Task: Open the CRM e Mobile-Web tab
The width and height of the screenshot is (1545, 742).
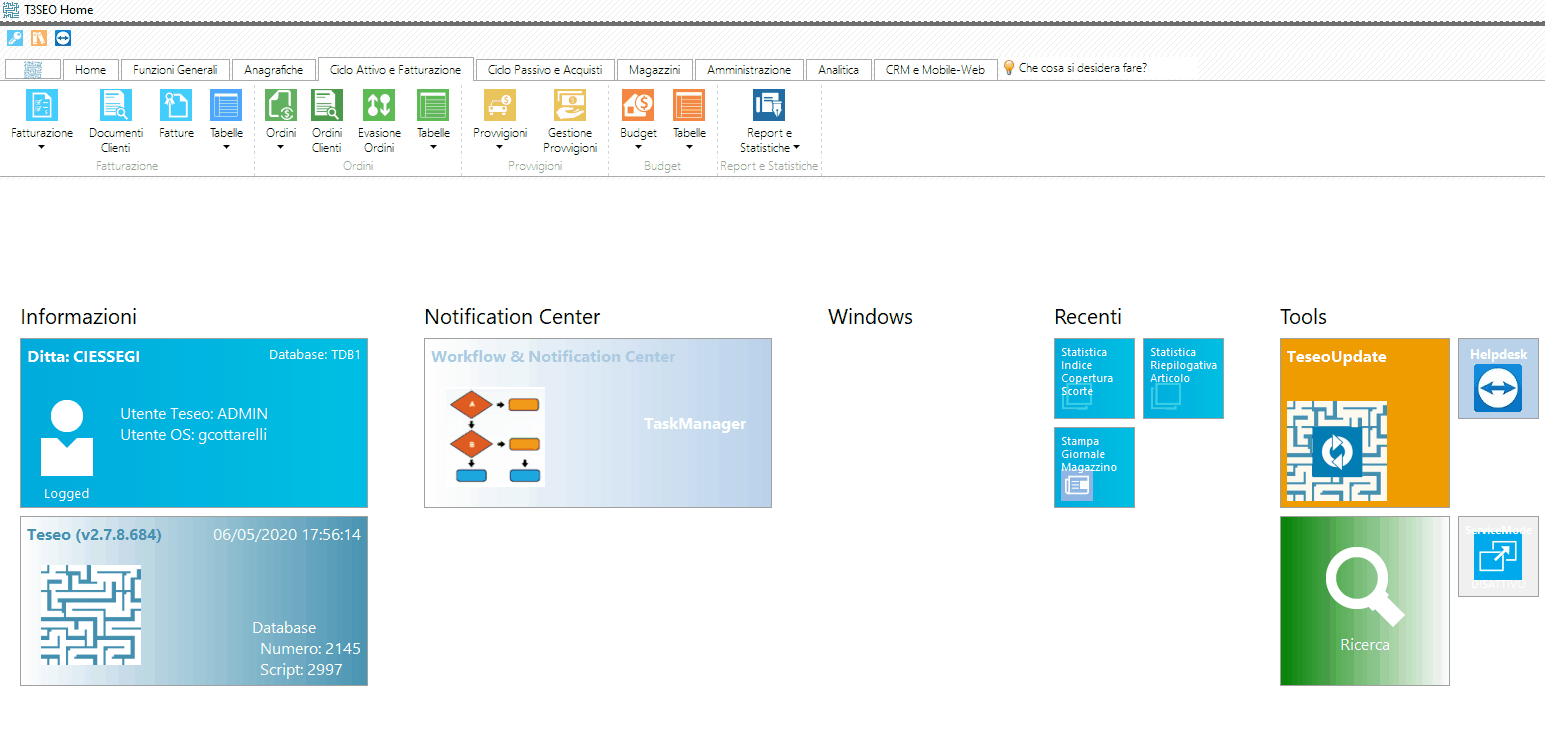Action: [935, 70]
